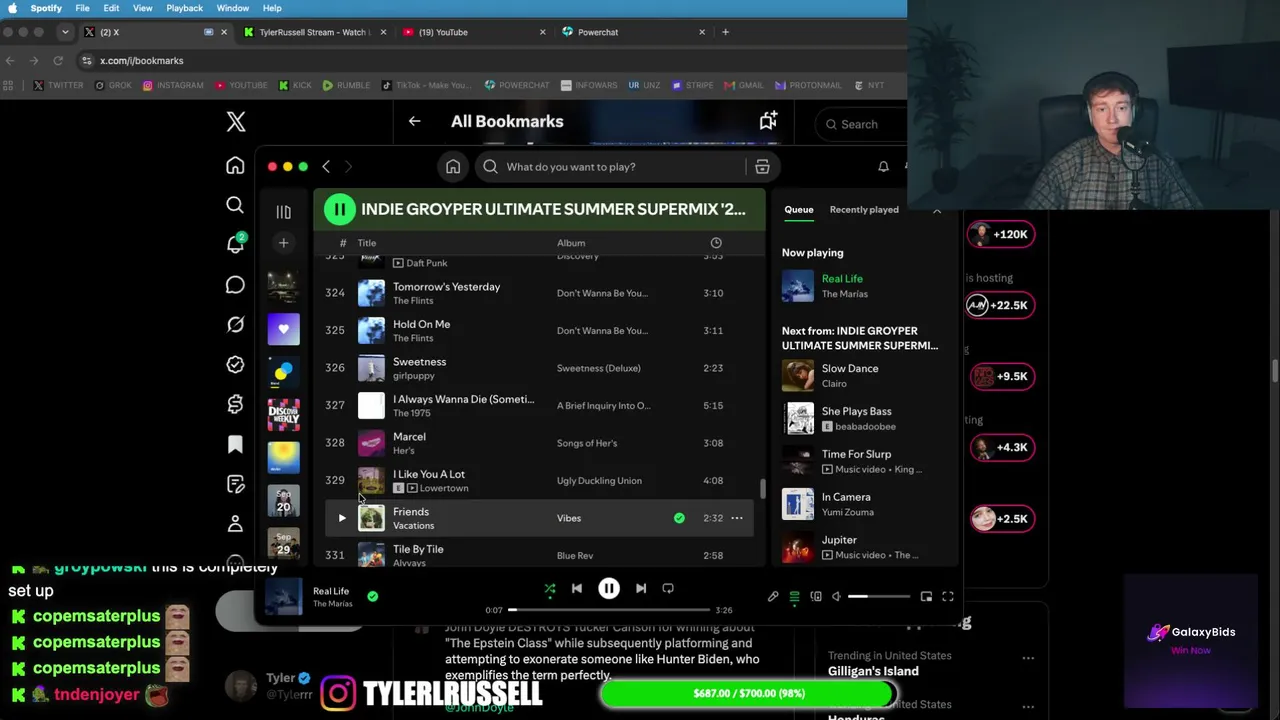Toggle saved checkmark on Friends track

[x=679, y=518]
